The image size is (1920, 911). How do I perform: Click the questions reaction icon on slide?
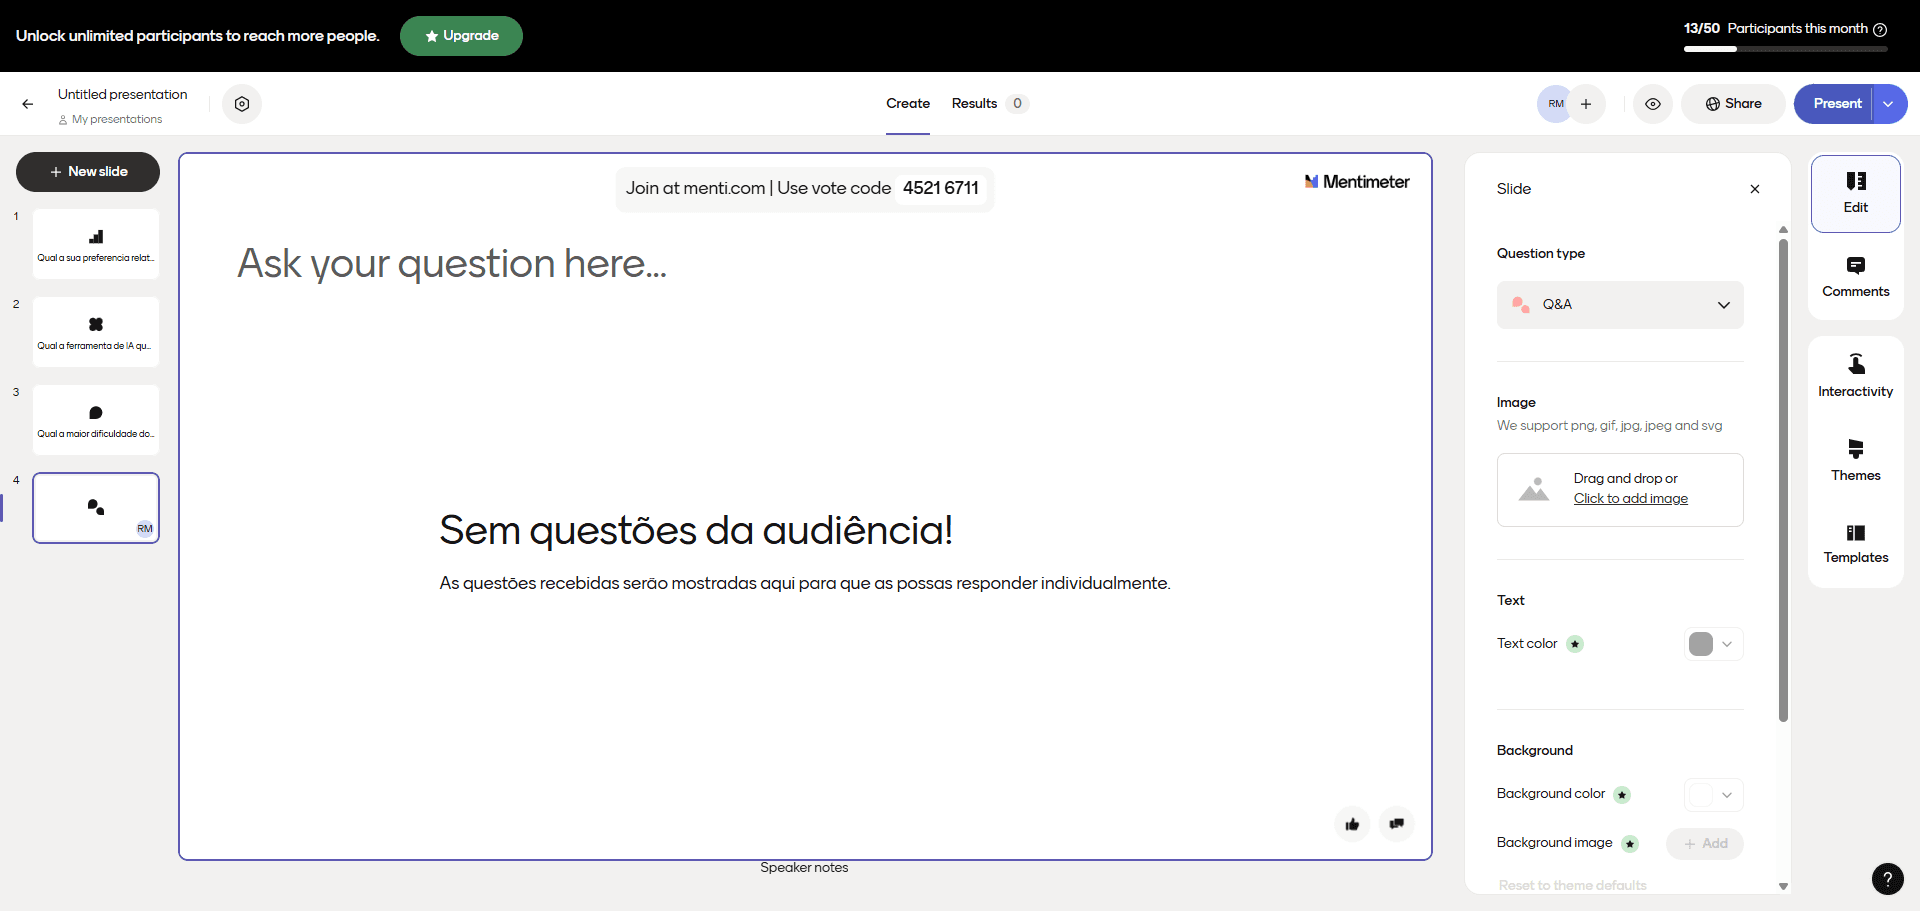coord(1396,824)
